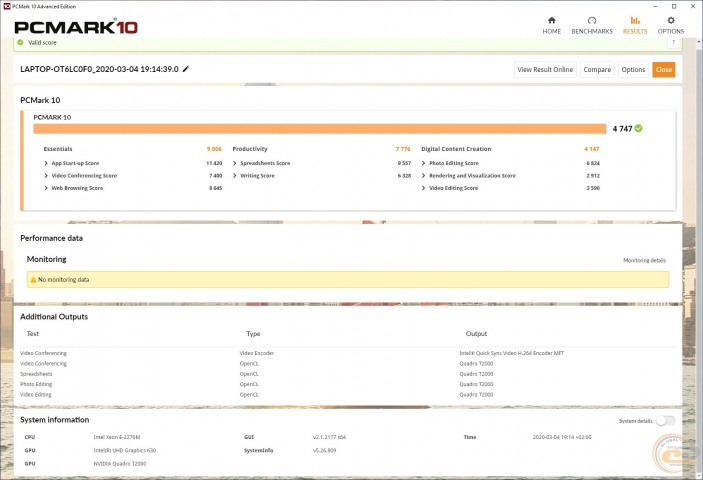Viewport: 703px width, 480px height.
Task: Expand App Start-up Score details
Action: [x=46, y=163]
